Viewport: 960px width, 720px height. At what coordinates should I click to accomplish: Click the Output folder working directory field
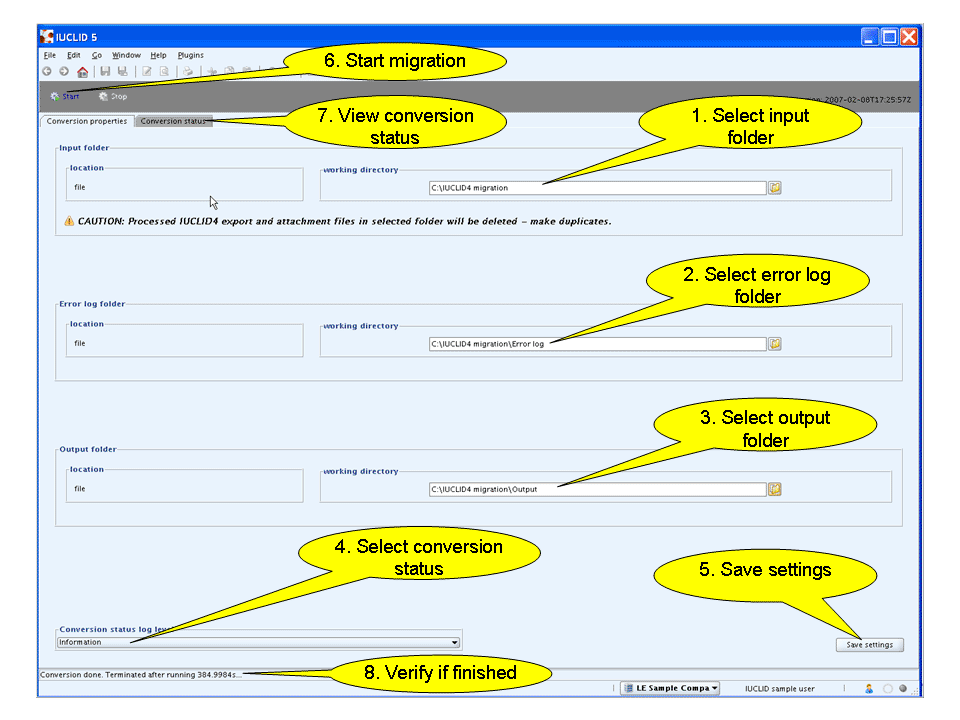coord(598,489)
